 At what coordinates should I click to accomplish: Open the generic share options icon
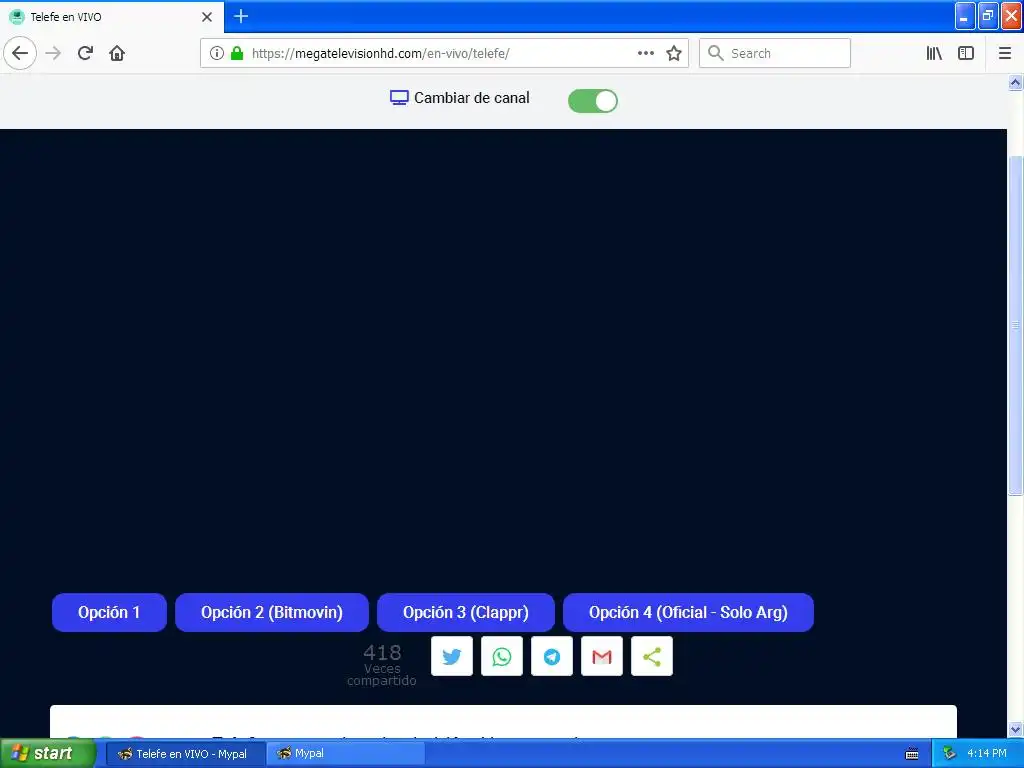(652, 656)
